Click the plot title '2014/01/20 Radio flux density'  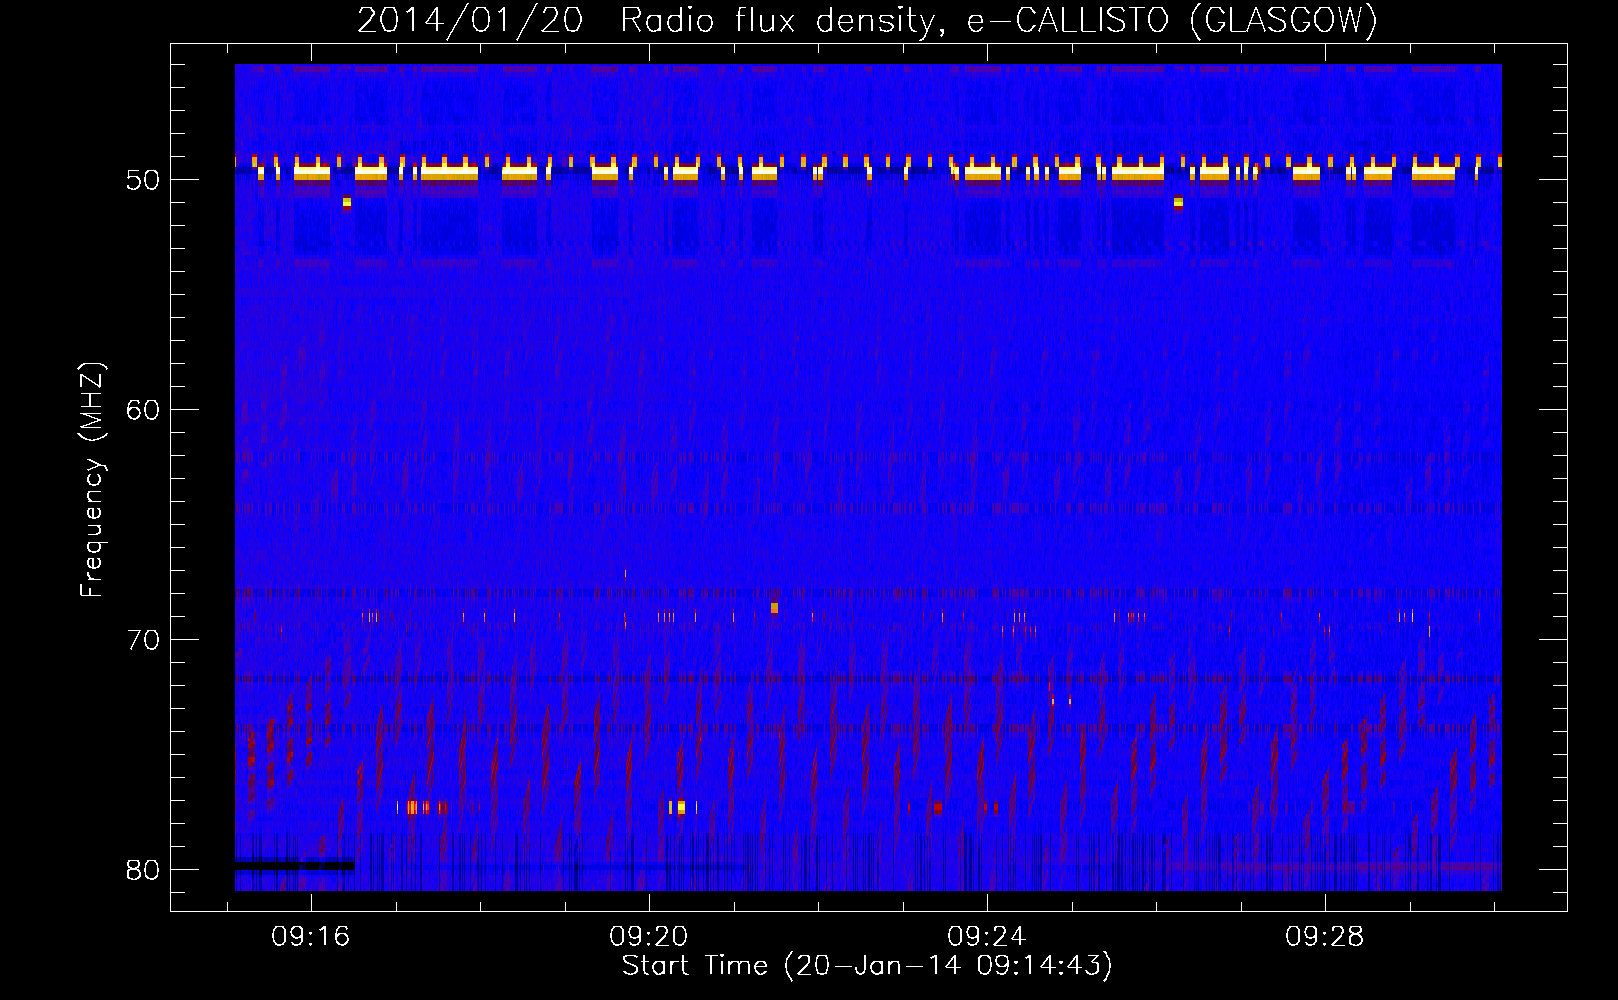[x=867, y=21]
